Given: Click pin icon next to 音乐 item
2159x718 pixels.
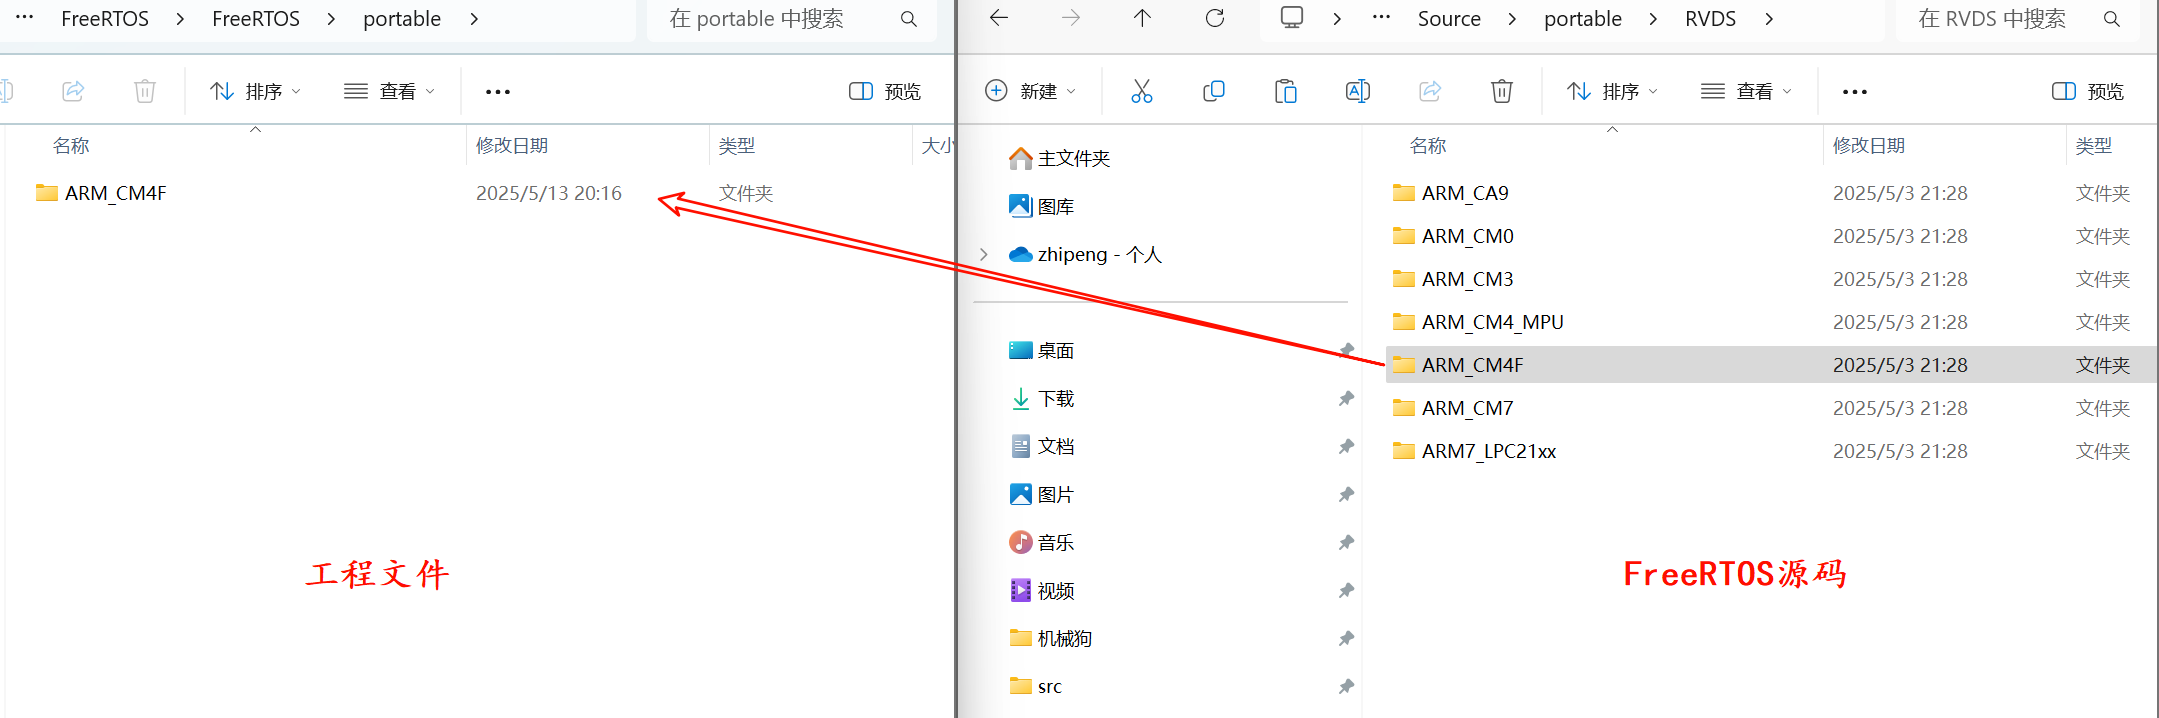Looking at the screenshot, I should click(1346, 542).
